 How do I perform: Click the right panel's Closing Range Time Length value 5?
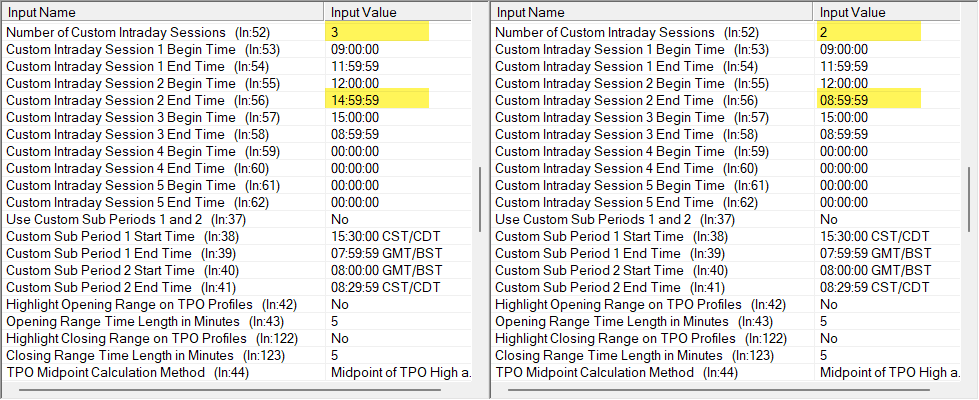point(824,355)
